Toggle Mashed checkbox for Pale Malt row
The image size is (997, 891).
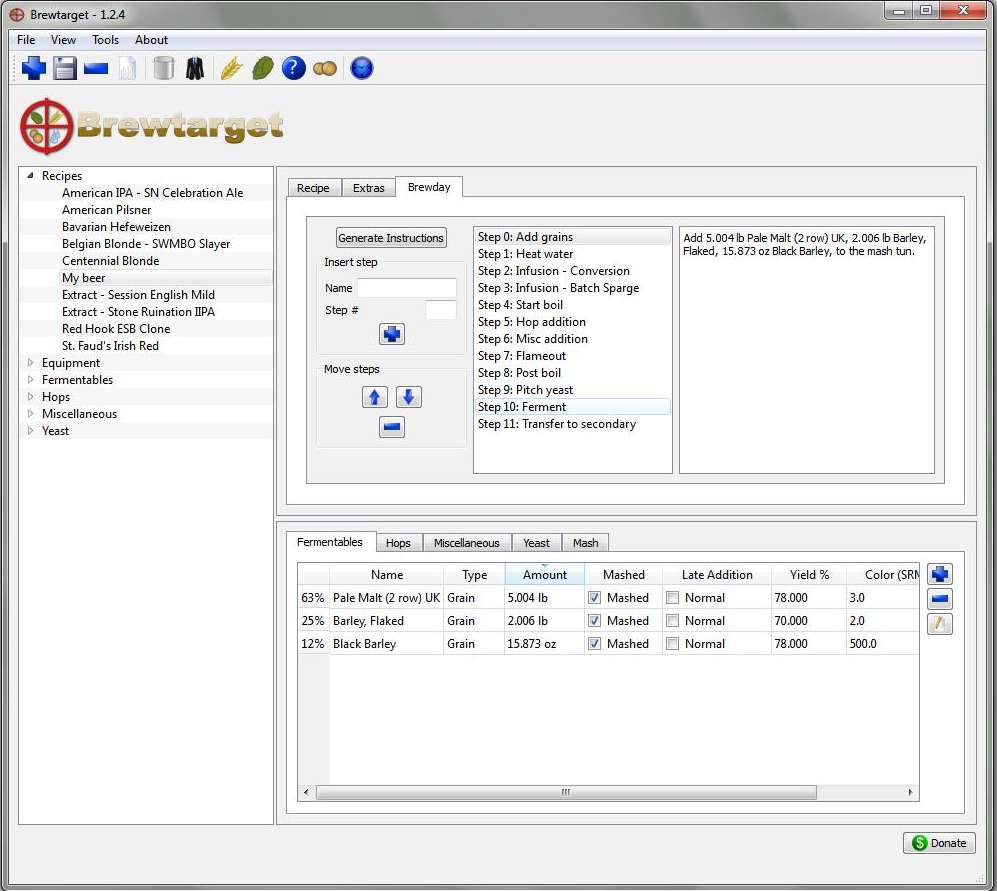tap(595, 598)
